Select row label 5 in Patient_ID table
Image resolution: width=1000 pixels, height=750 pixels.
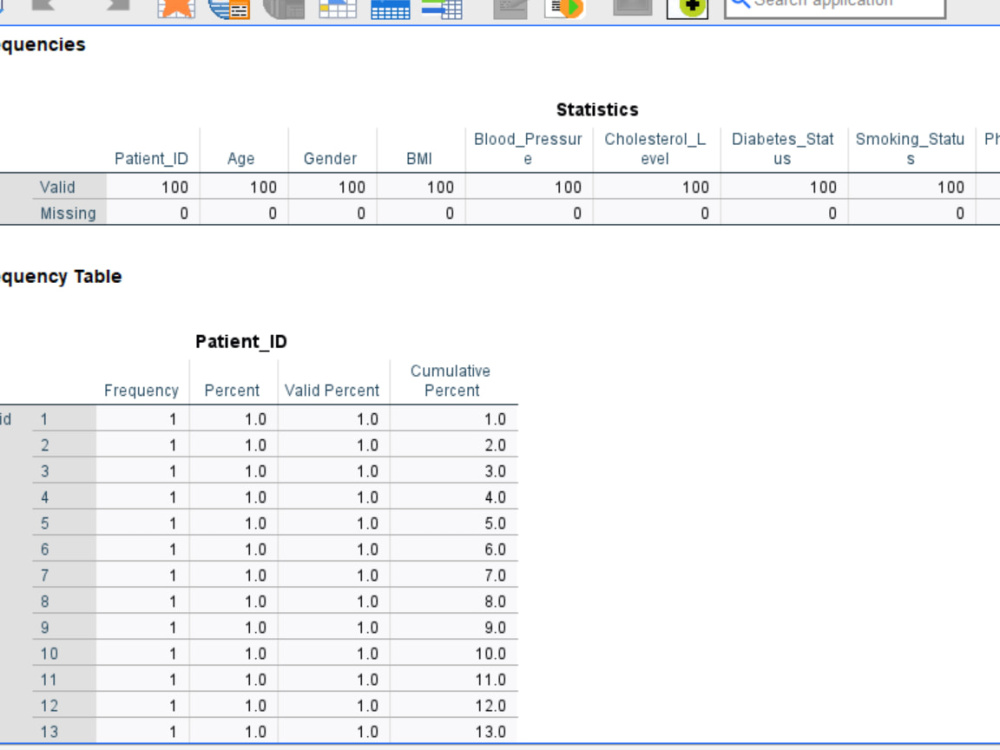[x=44, y=524]
